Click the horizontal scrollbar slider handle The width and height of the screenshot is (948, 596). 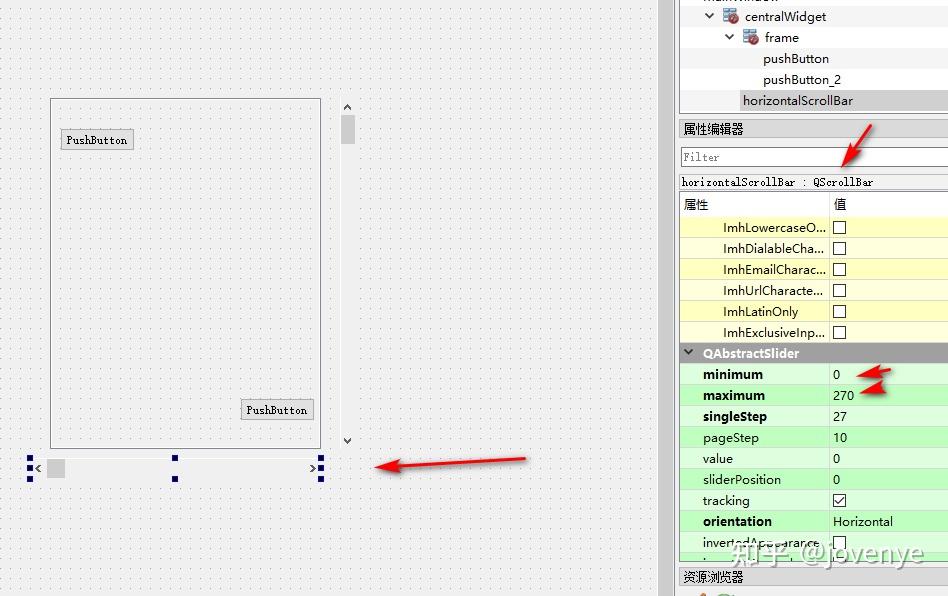[x=56, y=468]
